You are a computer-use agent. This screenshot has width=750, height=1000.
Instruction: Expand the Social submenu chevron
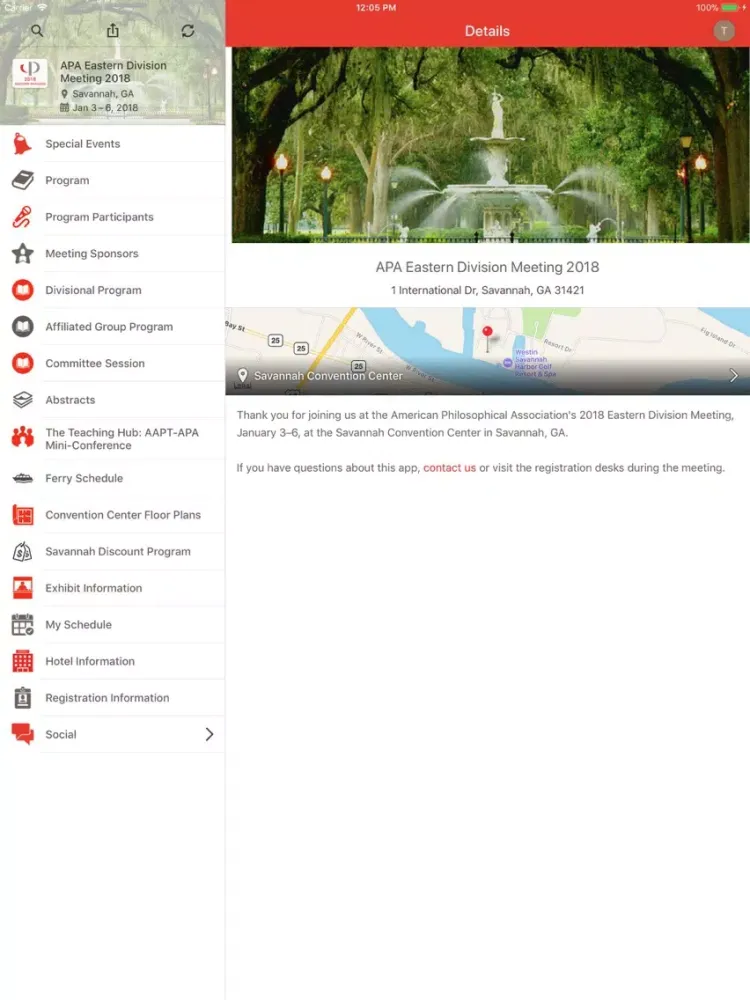[209, 735]
